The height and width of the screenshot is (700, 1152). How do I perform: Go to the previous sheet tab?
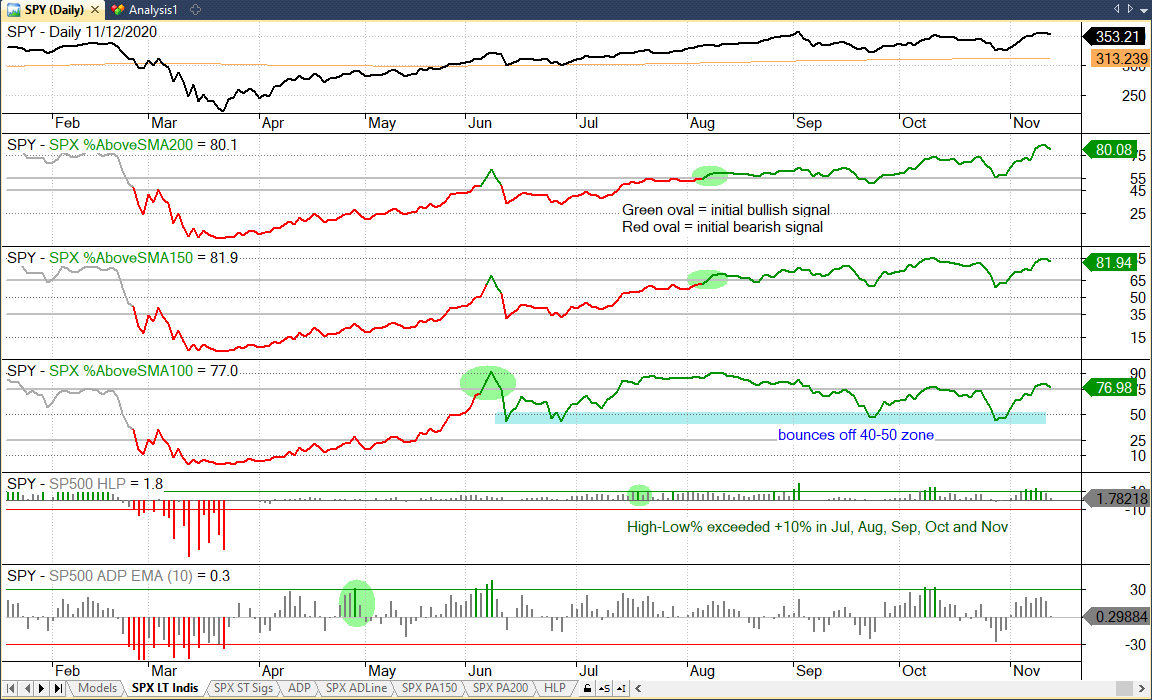tap(27, 688)
